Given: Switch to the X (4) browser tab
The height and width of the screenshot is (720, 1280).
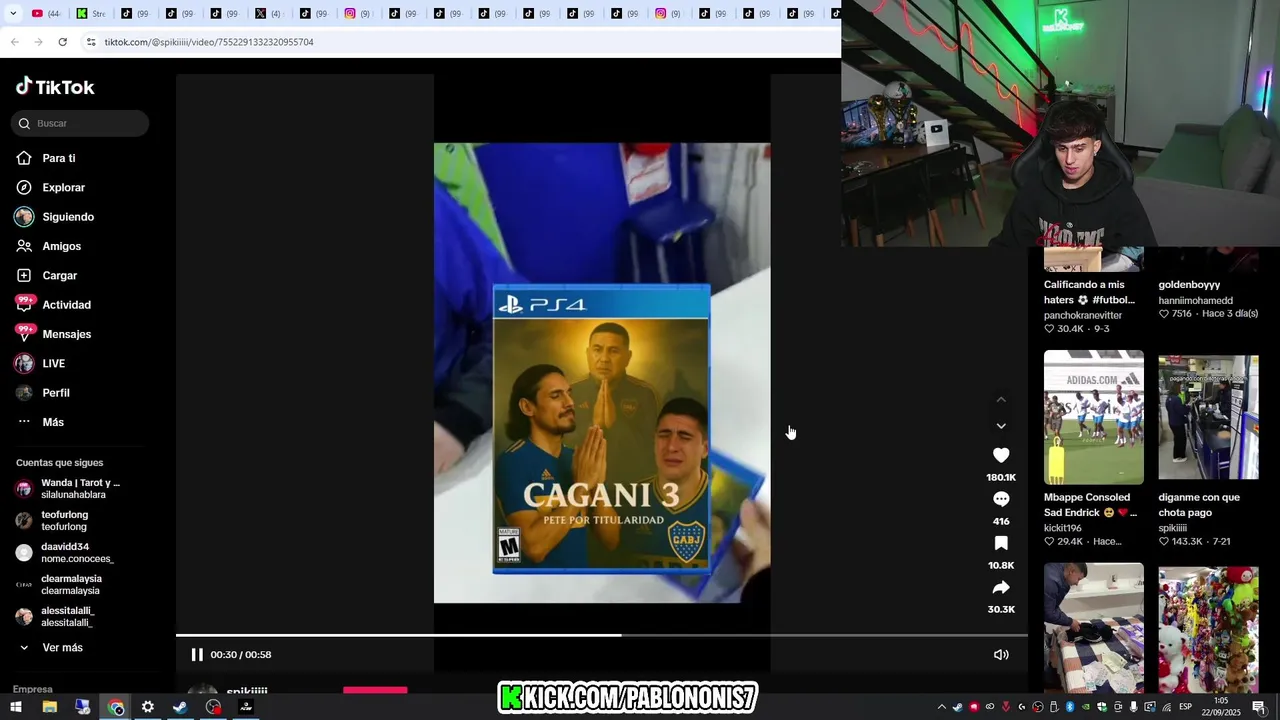Looking at the screenshot, I should (x=267, y=13).
